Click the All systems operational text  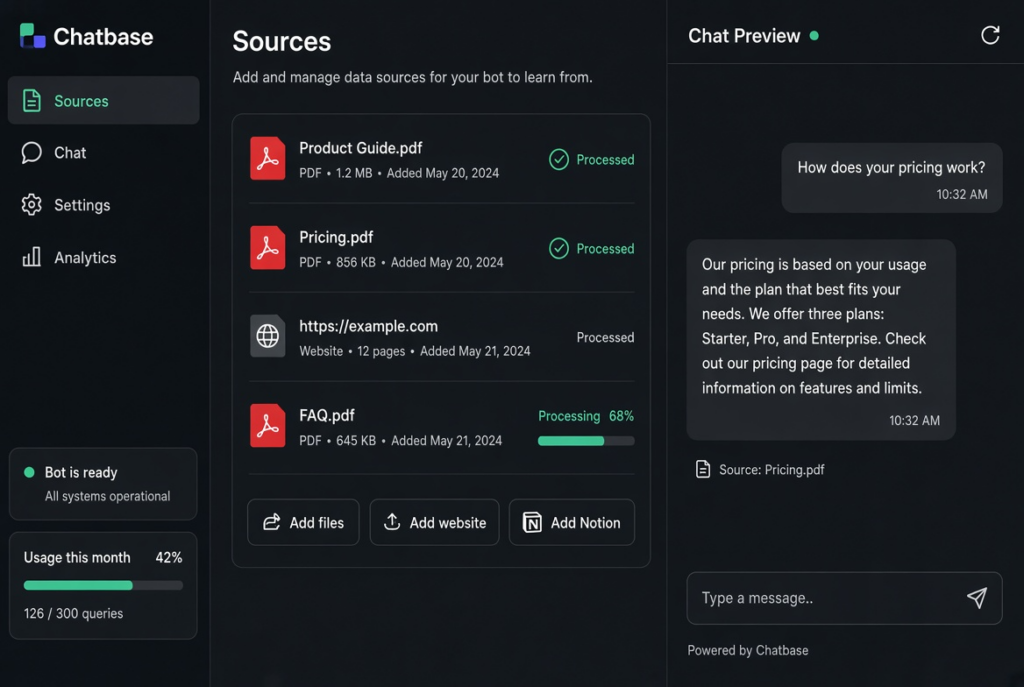click(x=107, y=496)
